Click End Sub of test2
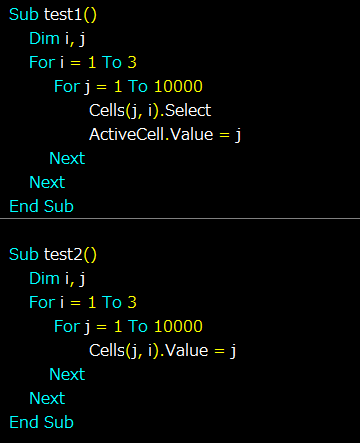This screenshot has height=443, width=360. [41, 422]
